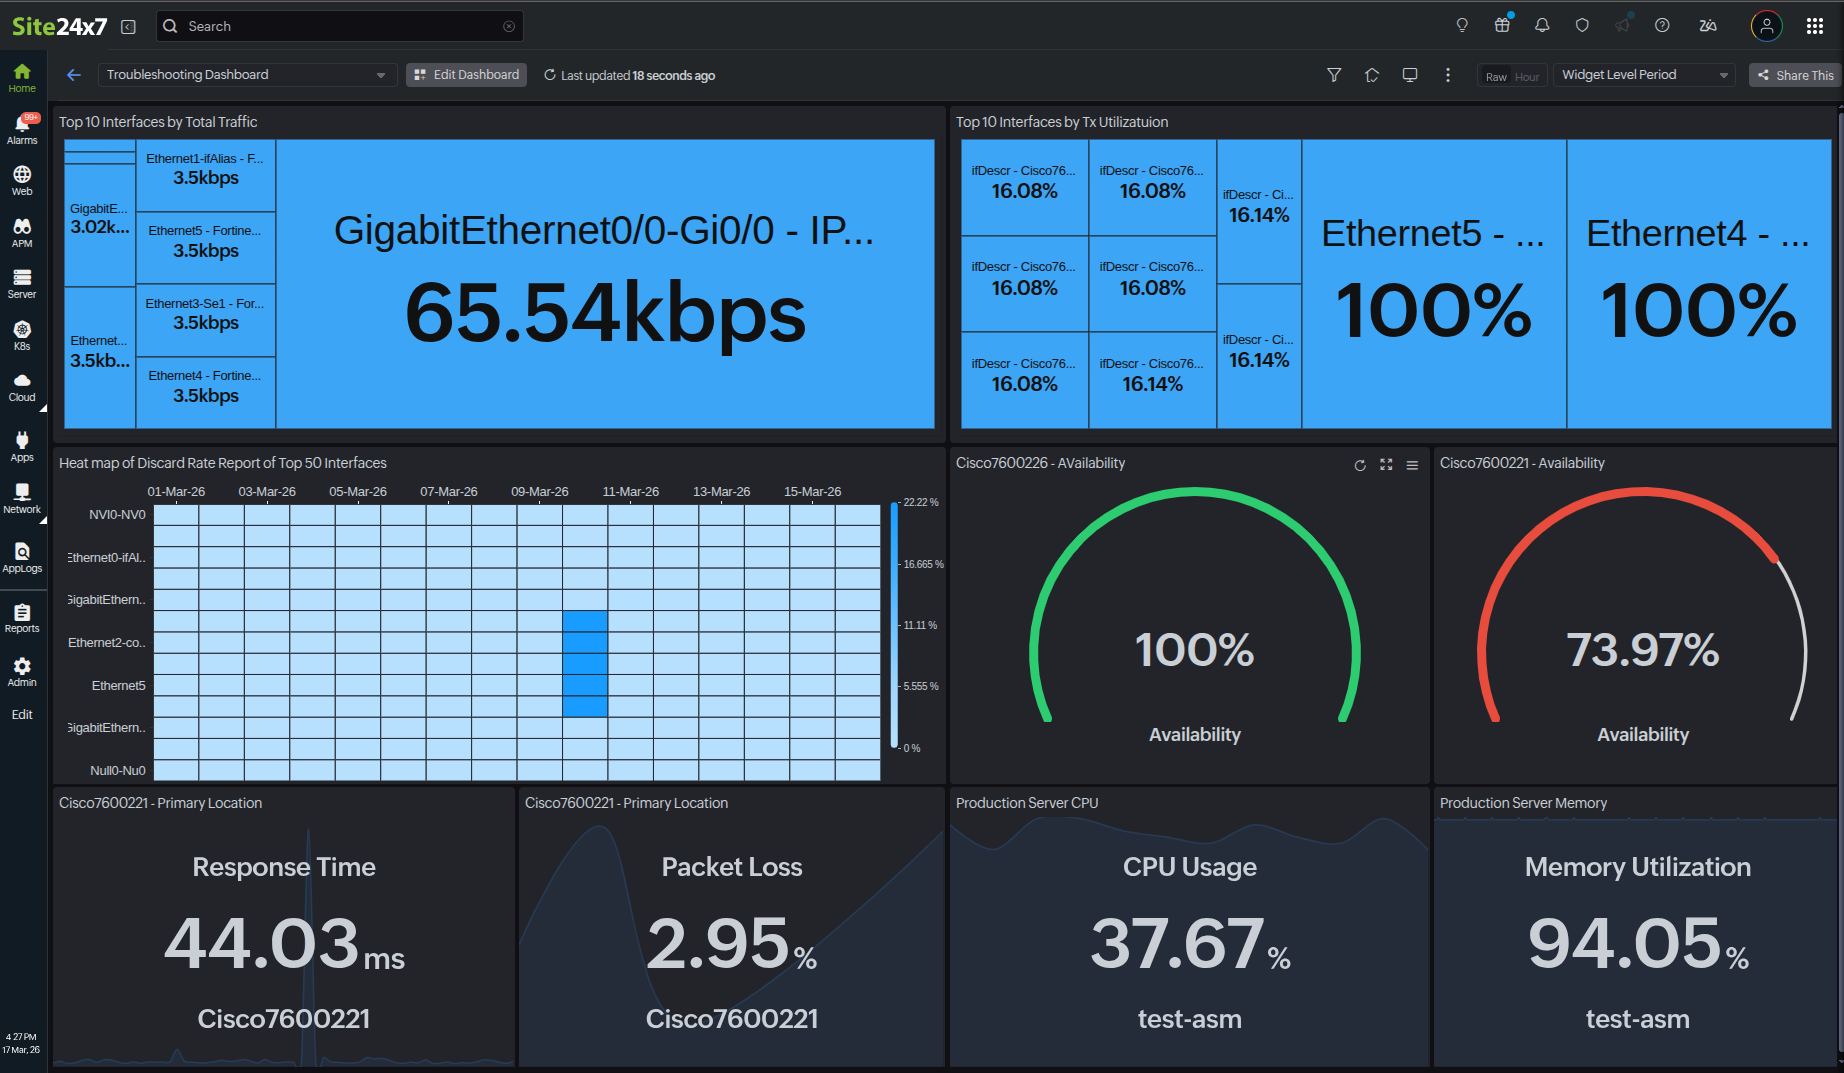This screenshot has height=1073, width=1844.
Task: Collapse the left navigation sidebar
Action: (x=128, y=27)
